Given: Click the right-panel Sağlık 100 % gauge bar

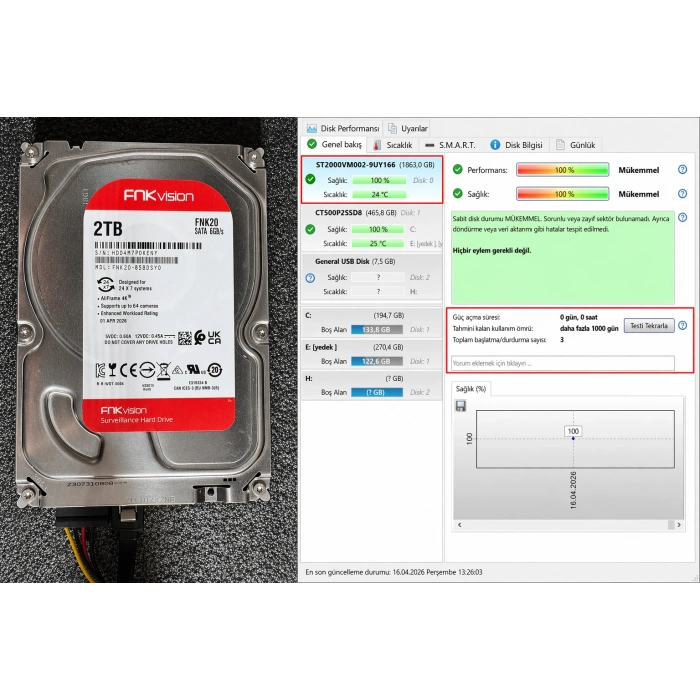Looking at the screenshot, I should 562,194.
